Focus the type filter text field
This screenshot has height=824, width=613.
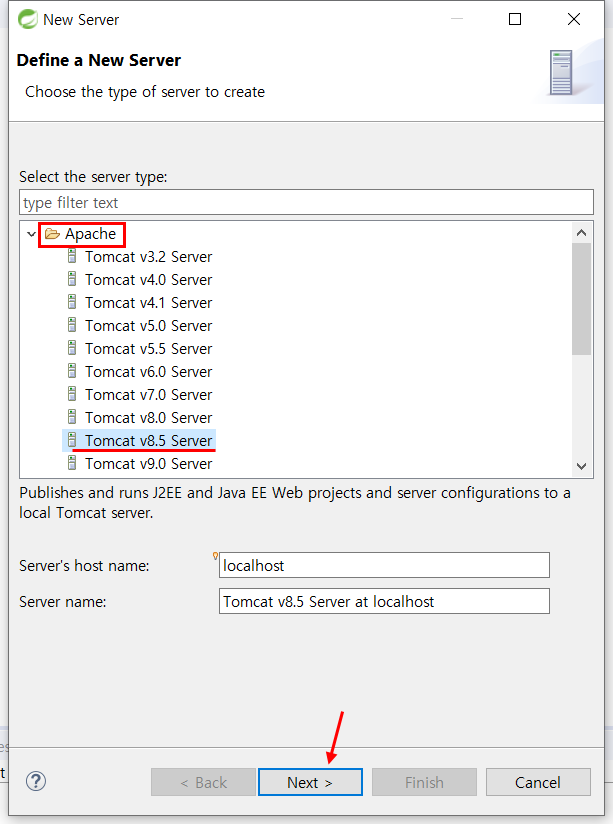click(x=306, y=202)
